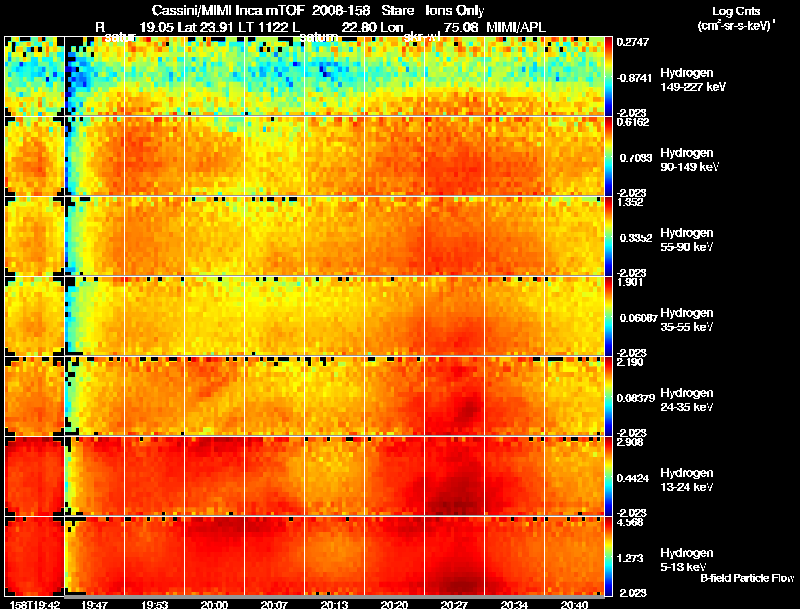Select the "Lat 23.91" header value
Screen dimensions: 800x609
(208, 28)
